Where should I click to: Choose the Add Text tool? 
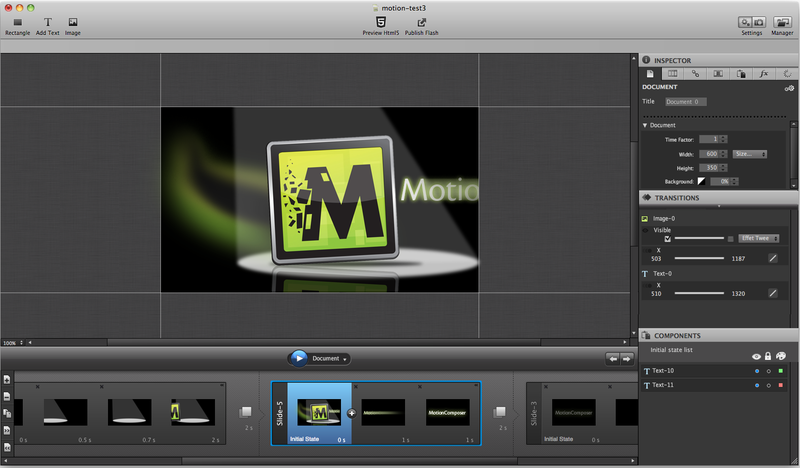click(47, 27)
